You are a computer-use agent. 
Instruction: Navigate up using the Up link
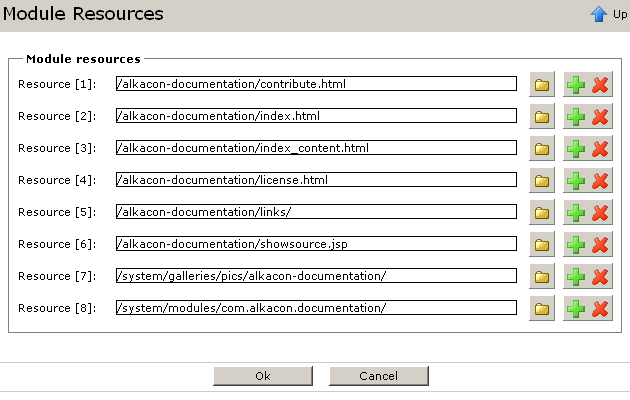[x=620, y=14]
